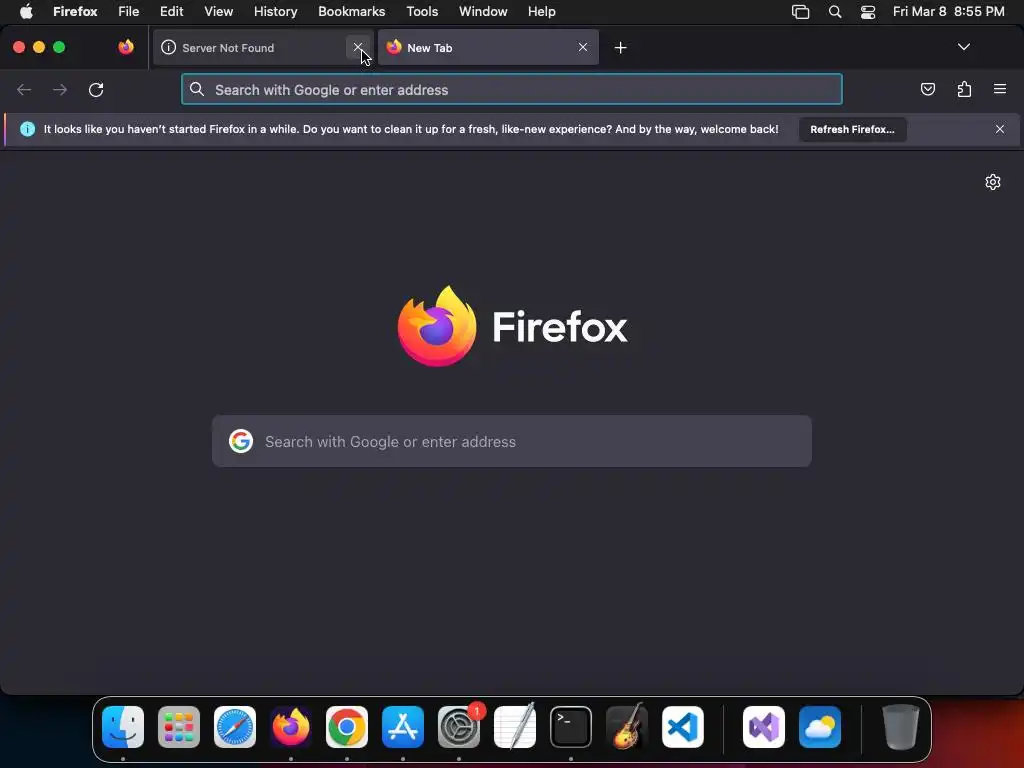Add a new tab with plus button
This screenshot has width=1024, height=768.
620,48
